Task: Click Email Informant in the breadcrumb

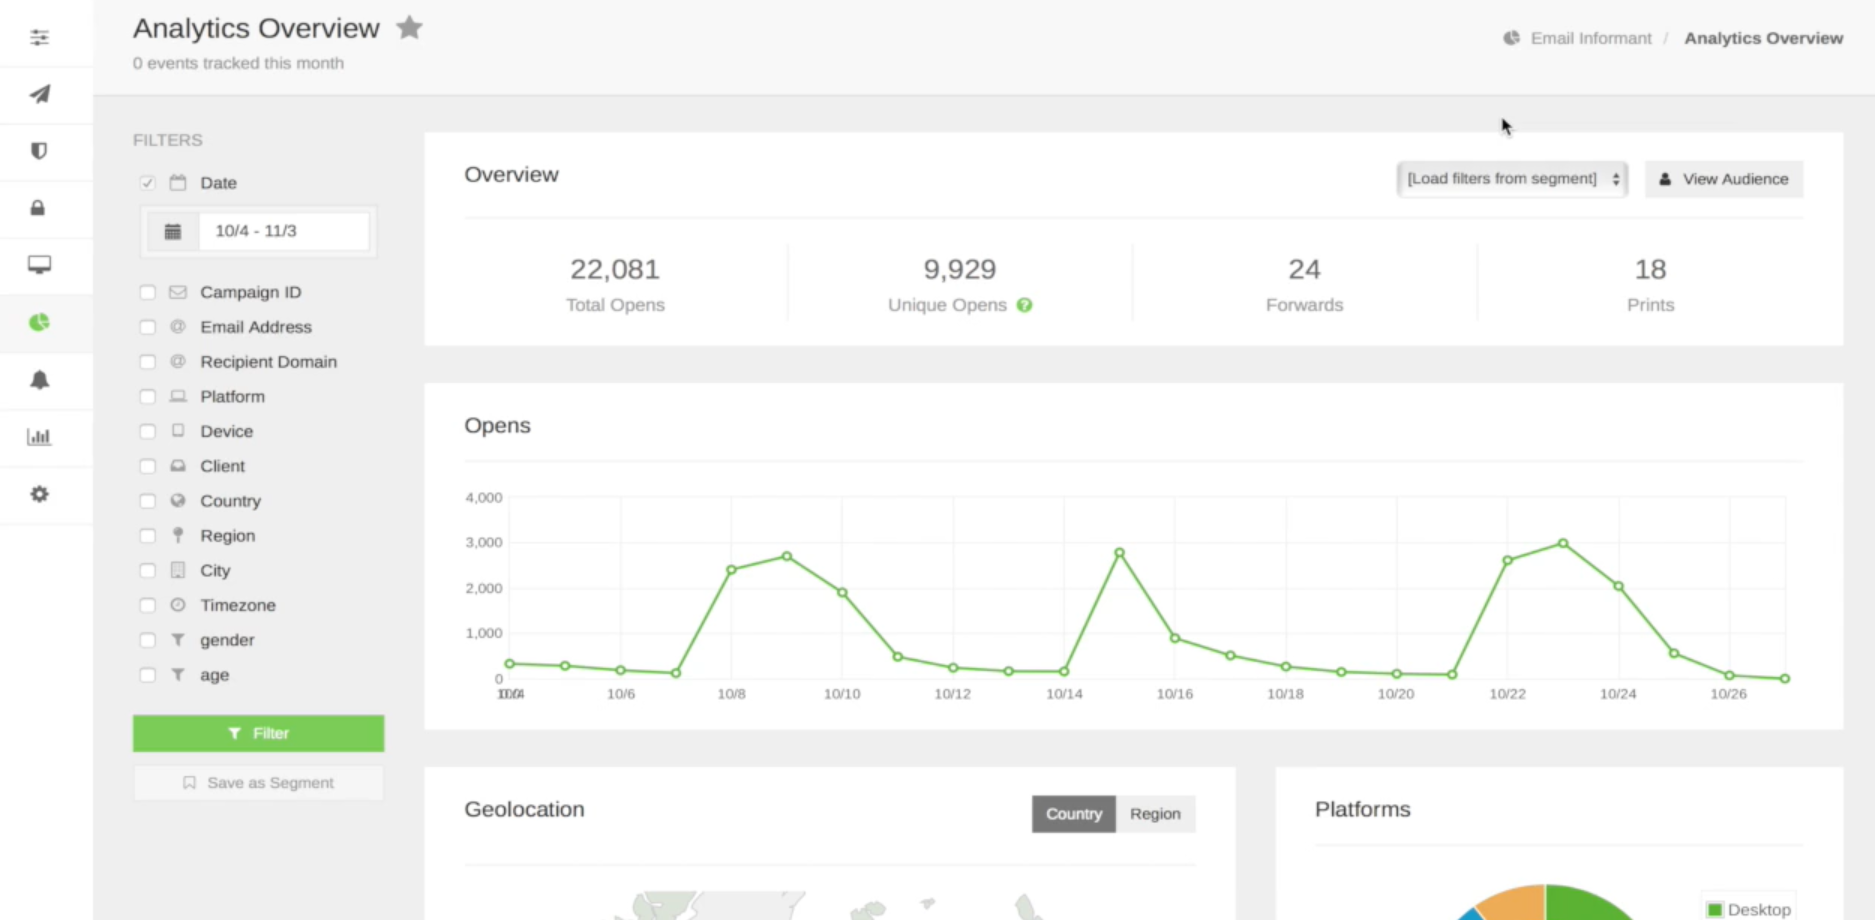Action: click(1590, 38)
